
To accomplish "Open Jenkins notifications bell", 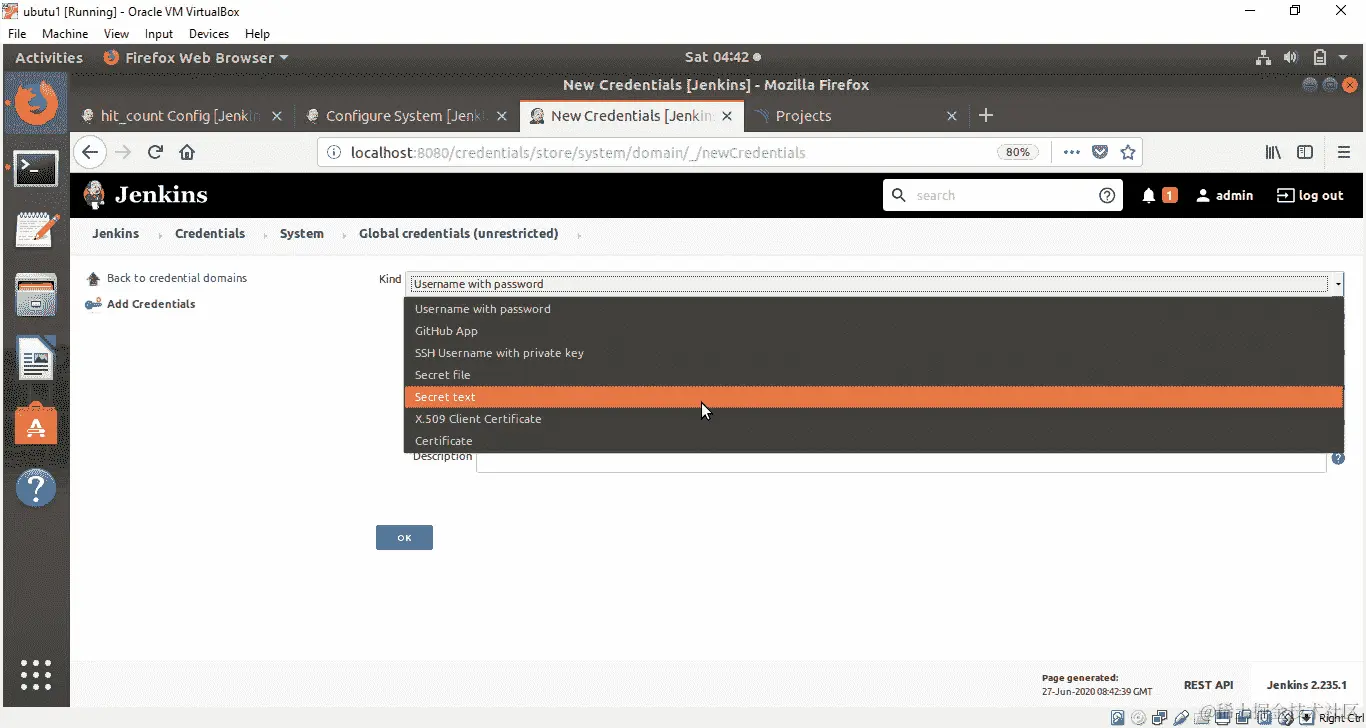I will (1149, 196).
